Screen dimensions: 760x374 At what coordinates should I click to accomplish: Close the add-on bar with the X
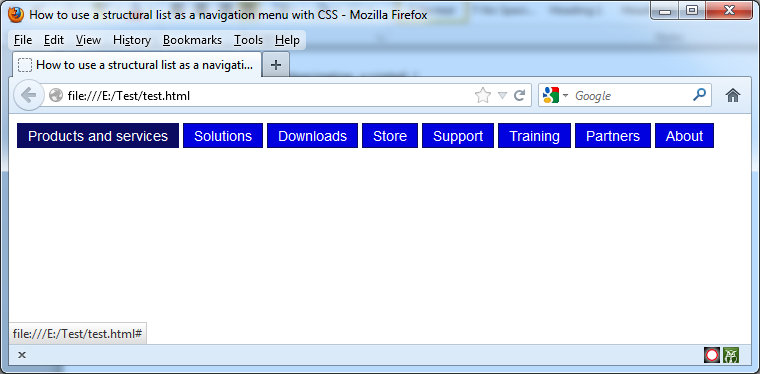coord(22,355)
